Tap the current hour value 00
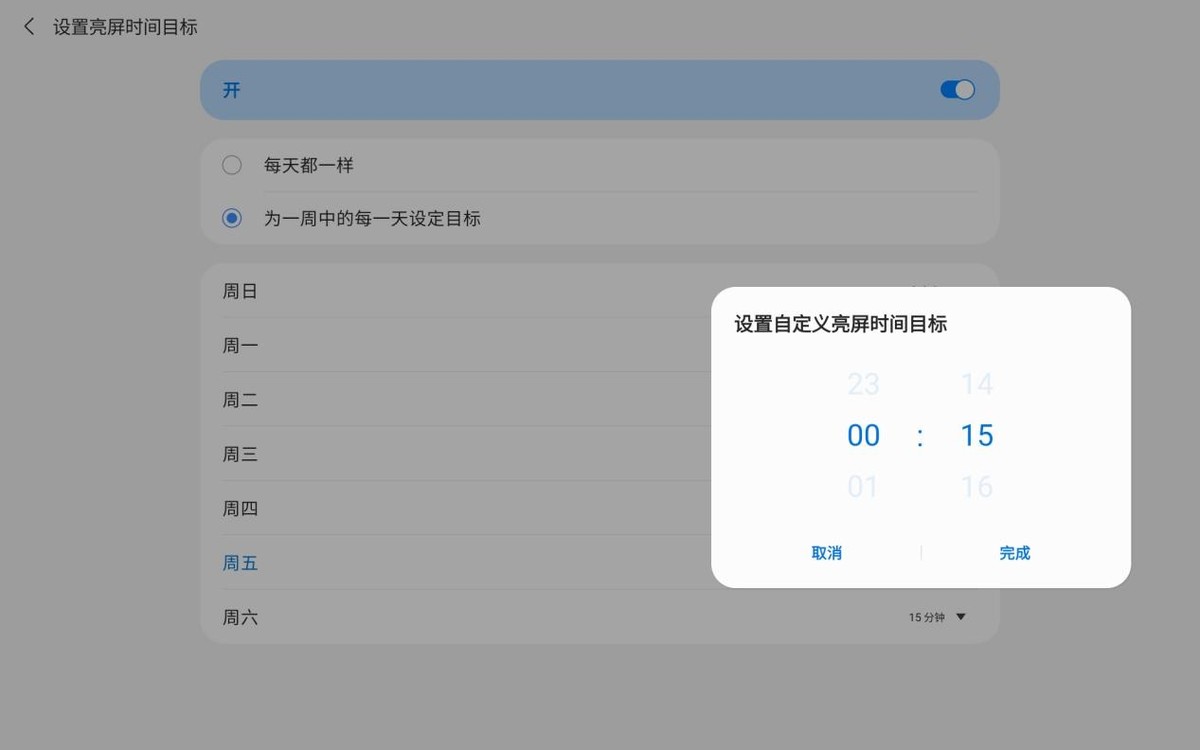This screenshot has width=1200, height=750. pos(863,435)
